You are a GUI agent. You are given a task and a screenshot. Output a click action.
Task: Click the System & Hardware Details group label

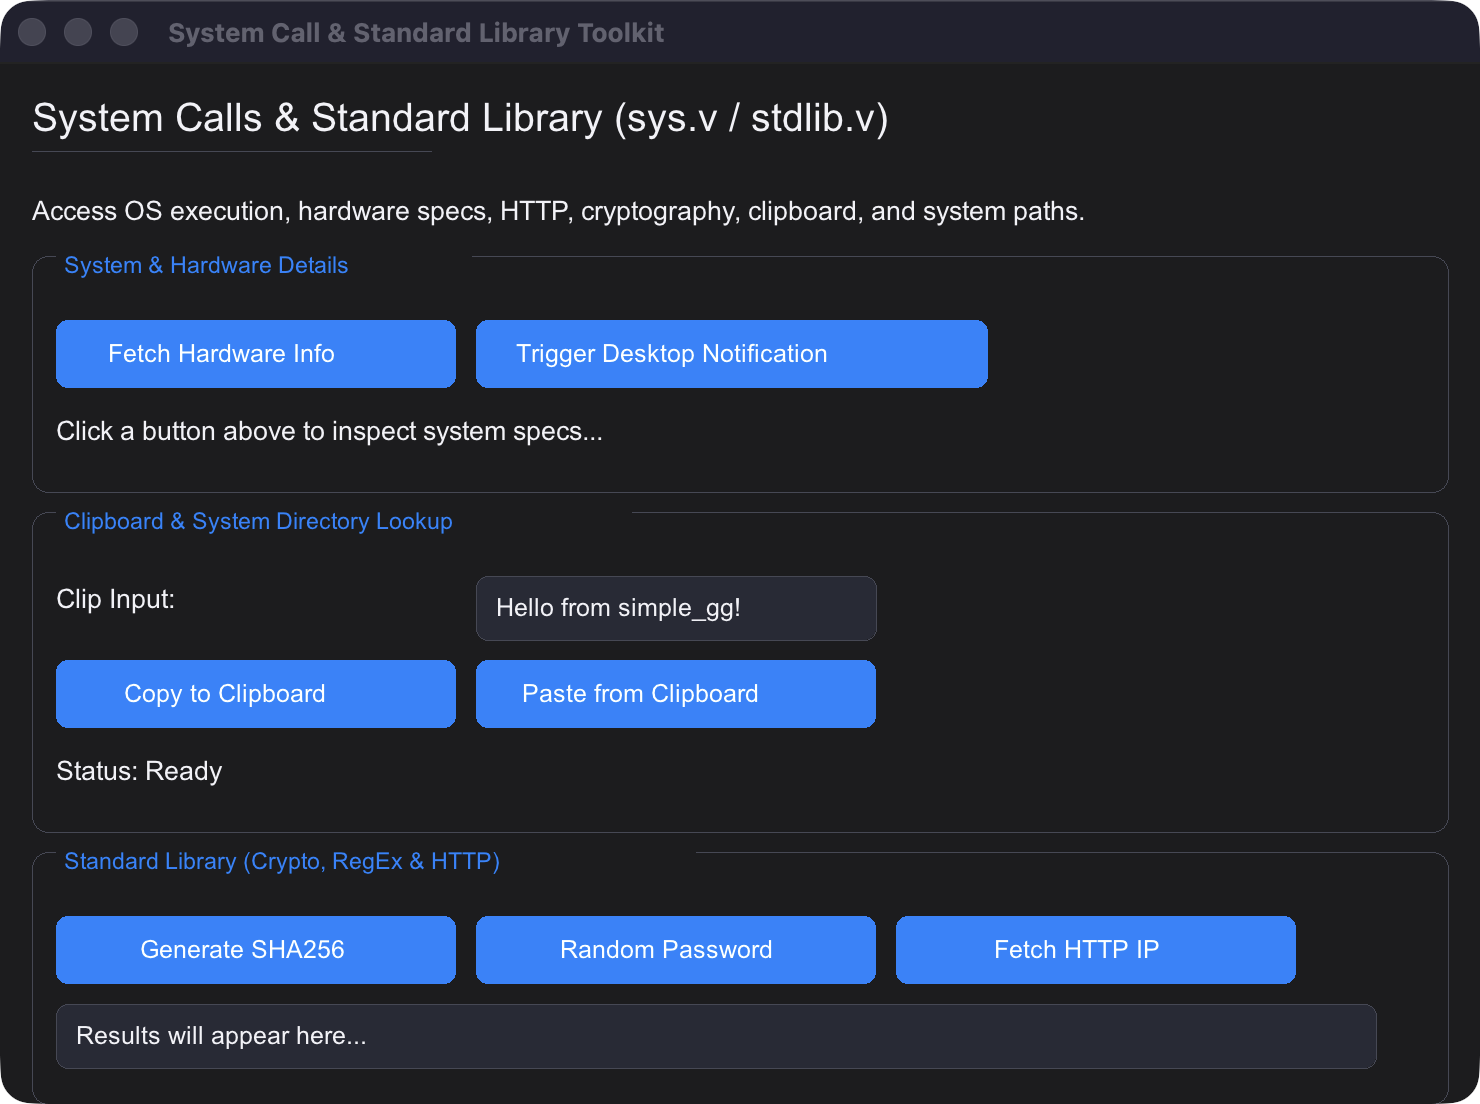point(206,265)
